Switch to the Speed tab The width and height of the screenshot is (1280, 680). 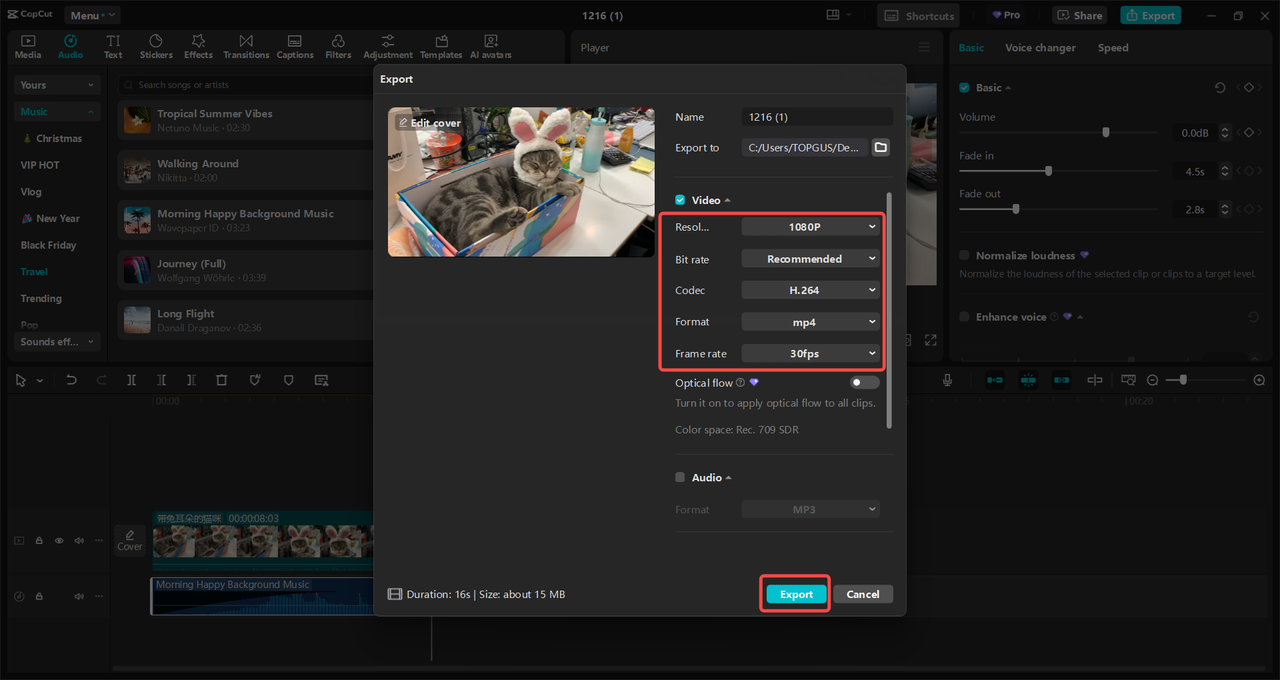[1113, 48]
